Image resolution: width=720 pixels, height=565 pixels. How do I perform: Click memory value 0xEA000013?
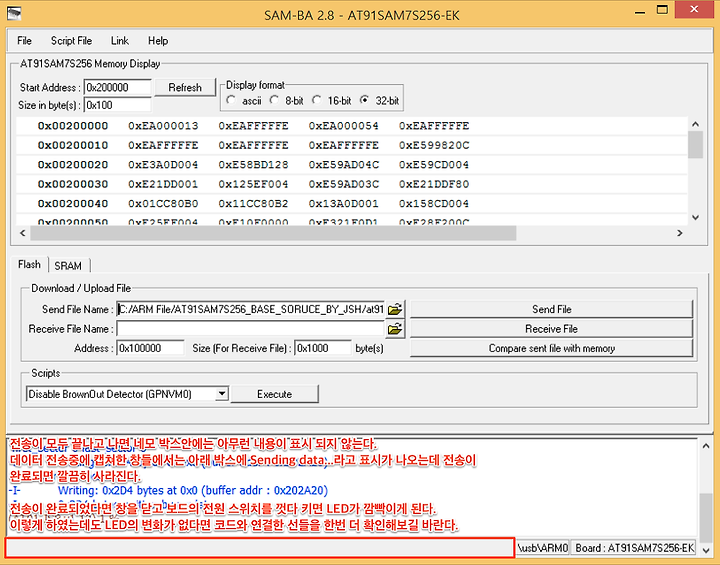(163, 126)
